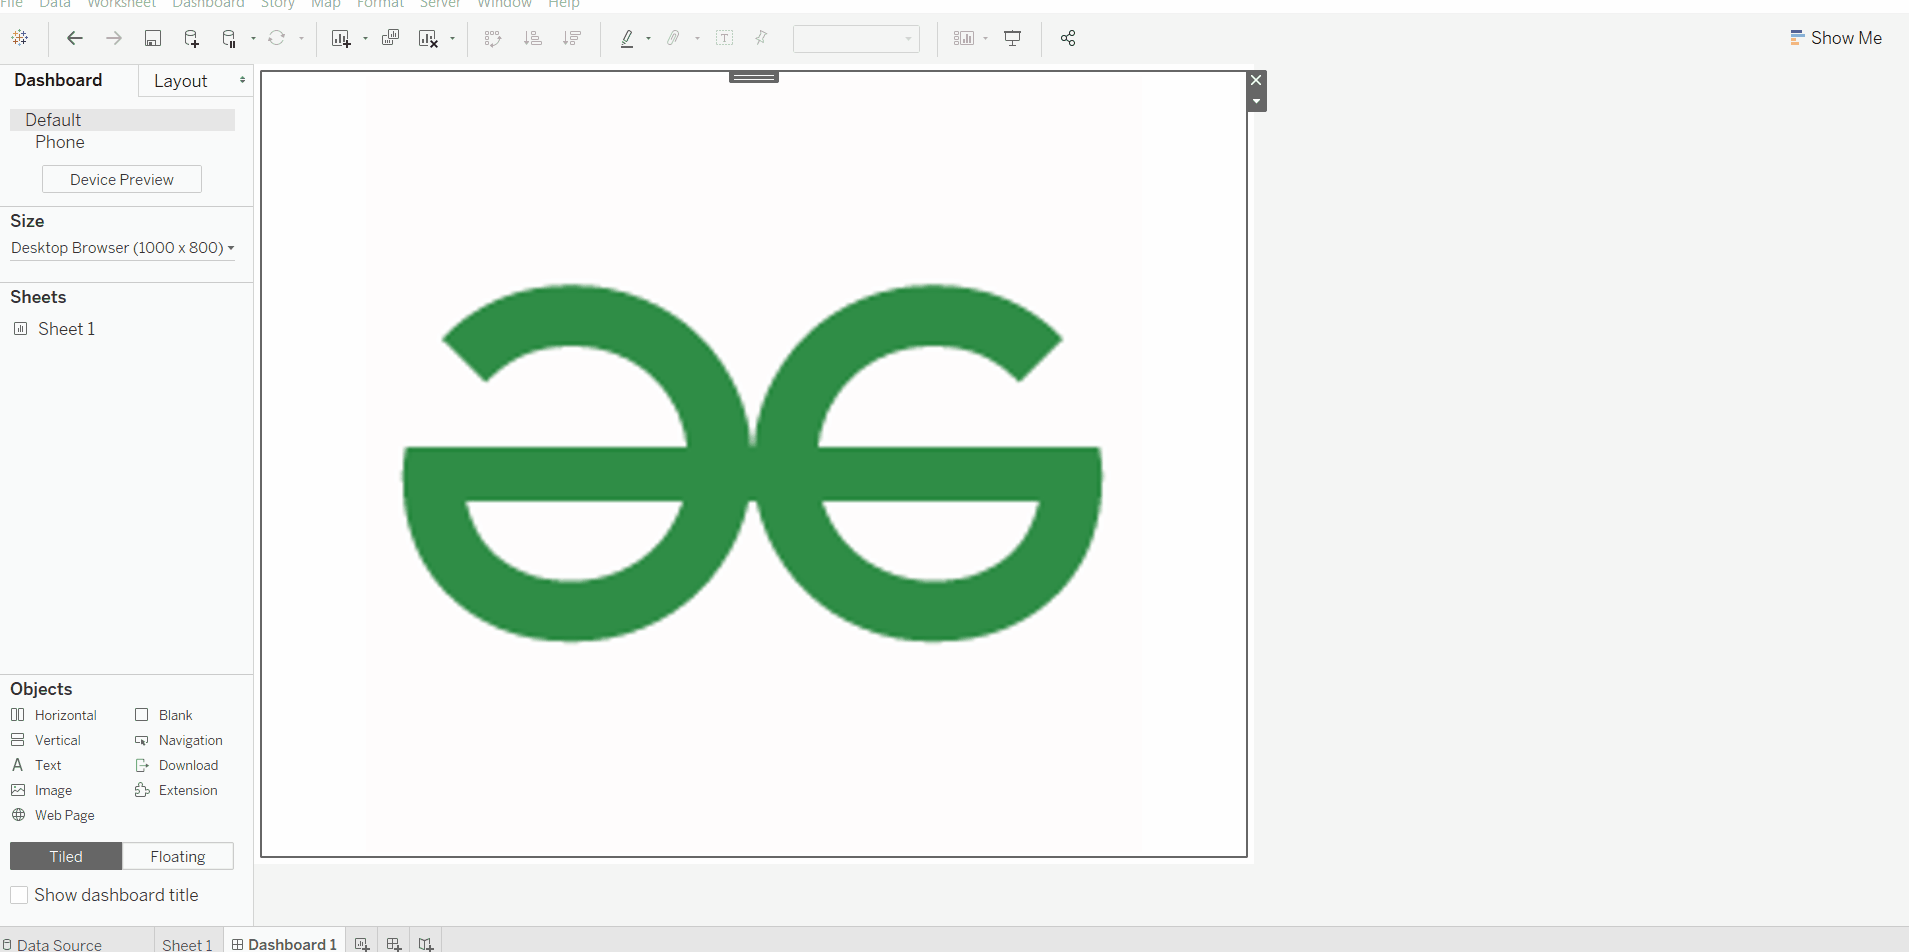Select the Image object
This screenshot has width=1909, height=952.
tap(41, 790)
